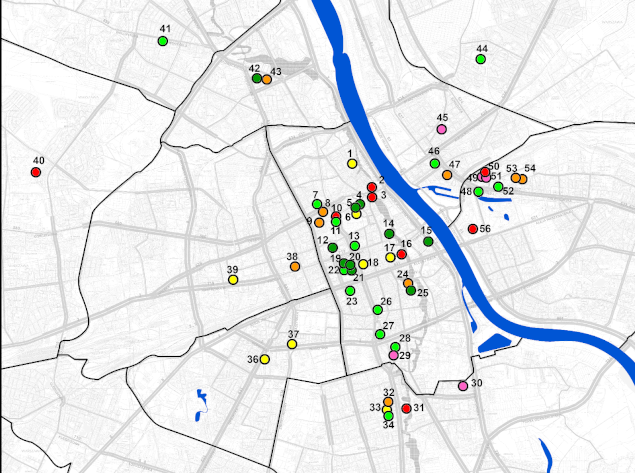
Task: Select the dark green marker labeled 42
Action: tap(256, 78)
